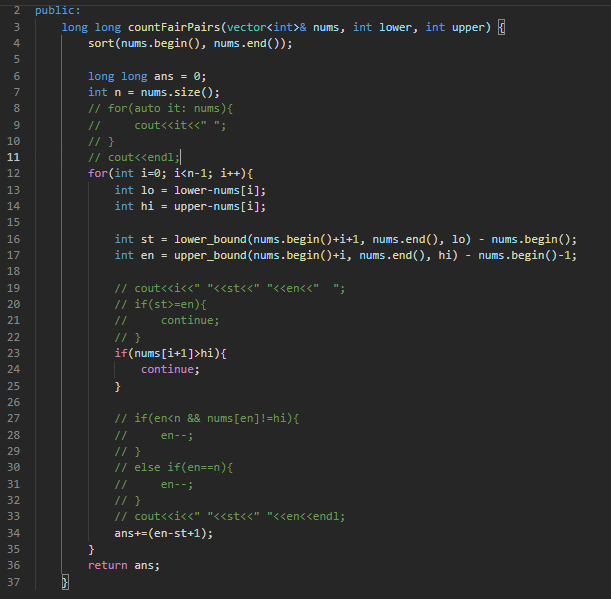Image resolution: width=611 pixels, height=599 pixels.
Task: Click line number 11 in gutter
Action: click(13, 157)
